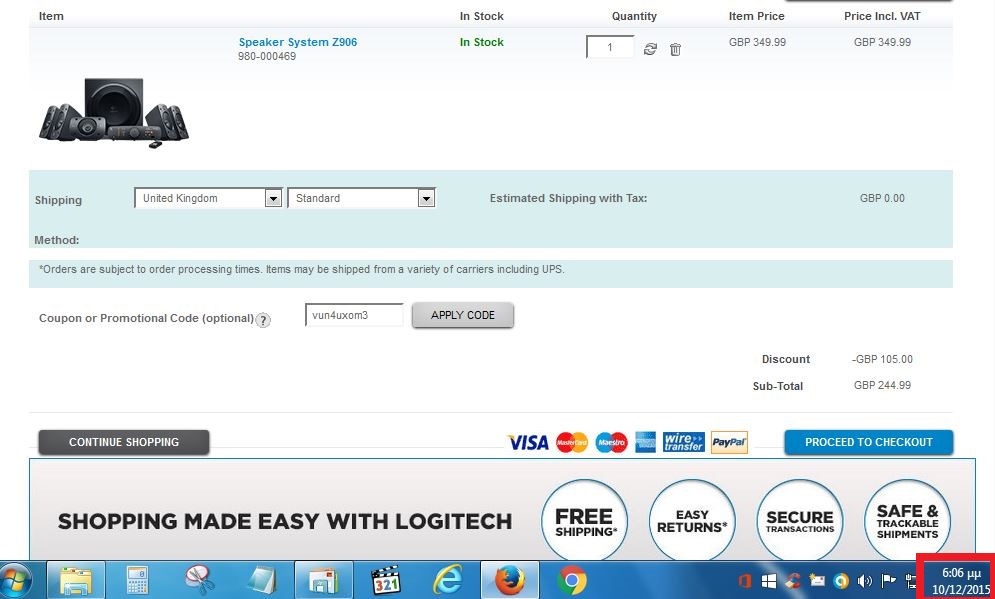
Task: Open Windows Explorer from taskbar
Action: (x=76, y=581)
